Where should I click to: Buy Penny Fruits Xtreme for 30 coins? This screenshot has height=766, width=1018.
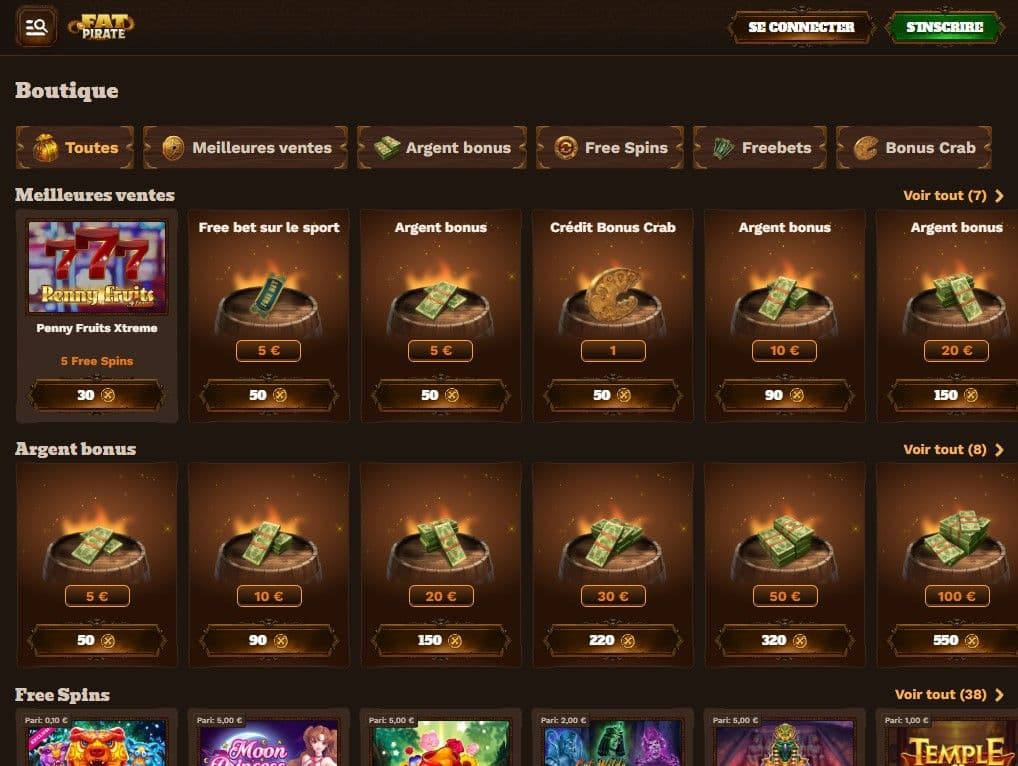point(97,395)
